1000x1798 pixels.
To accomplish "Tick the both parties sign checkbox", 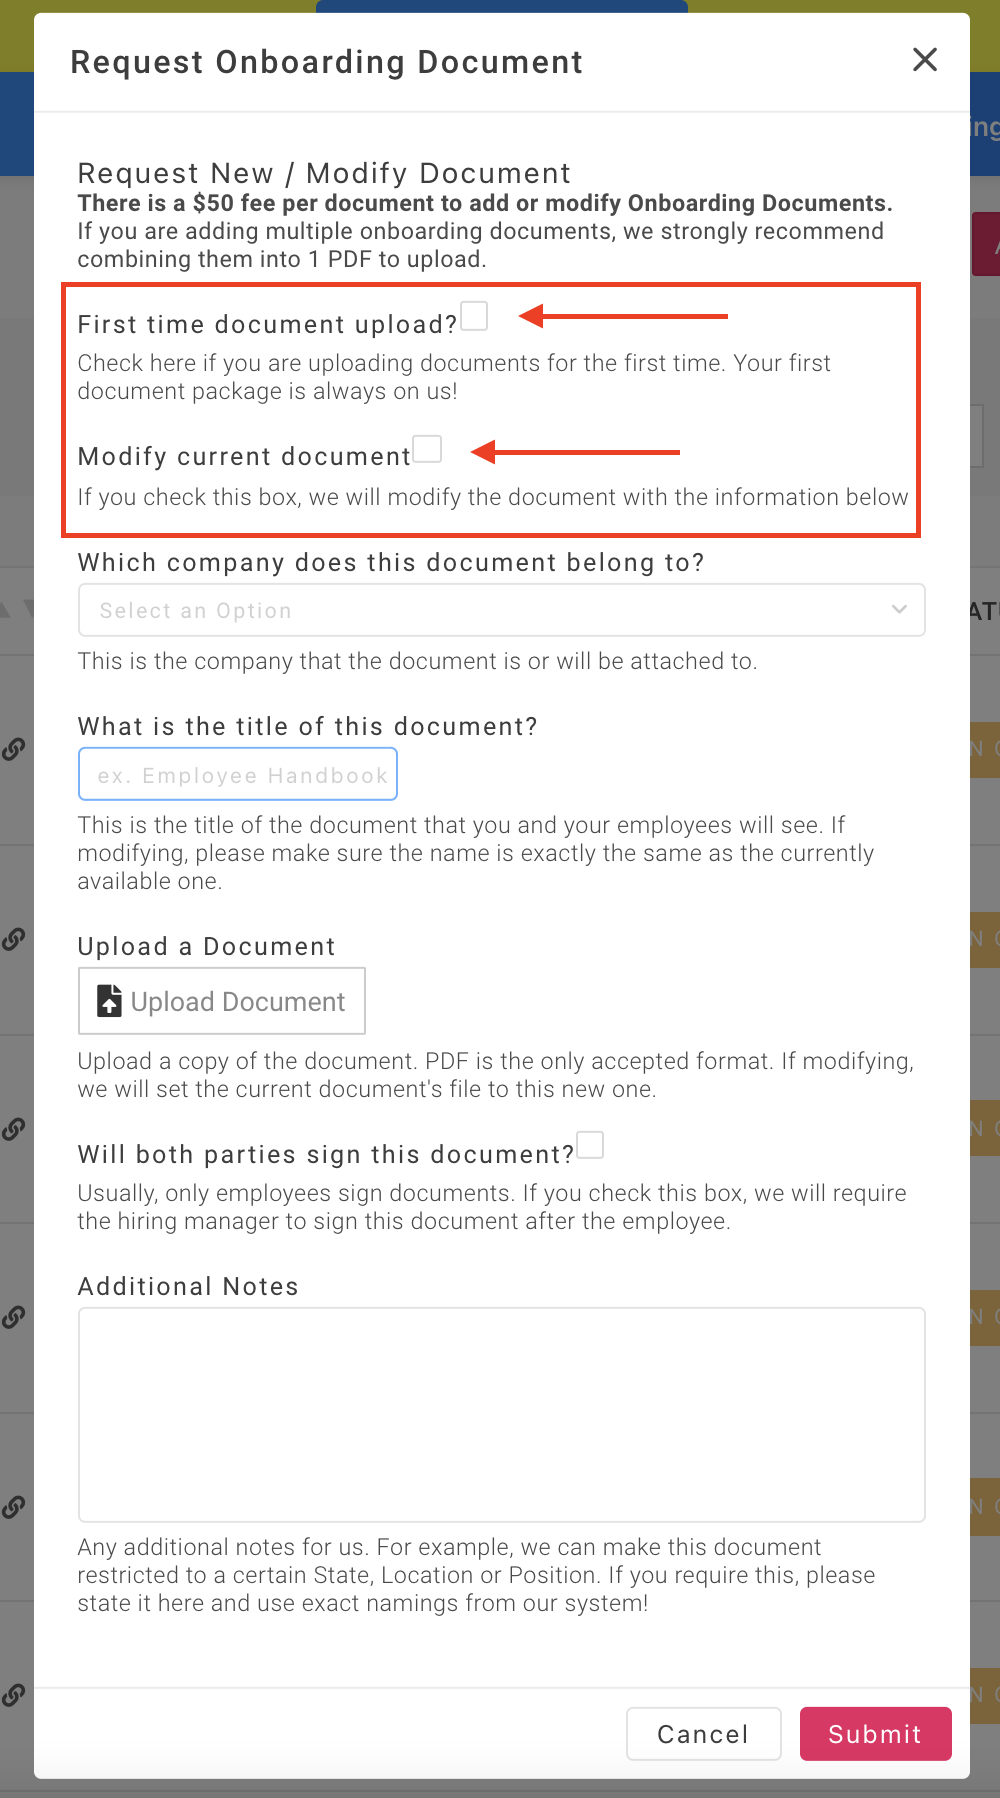I will (591, 1145).
